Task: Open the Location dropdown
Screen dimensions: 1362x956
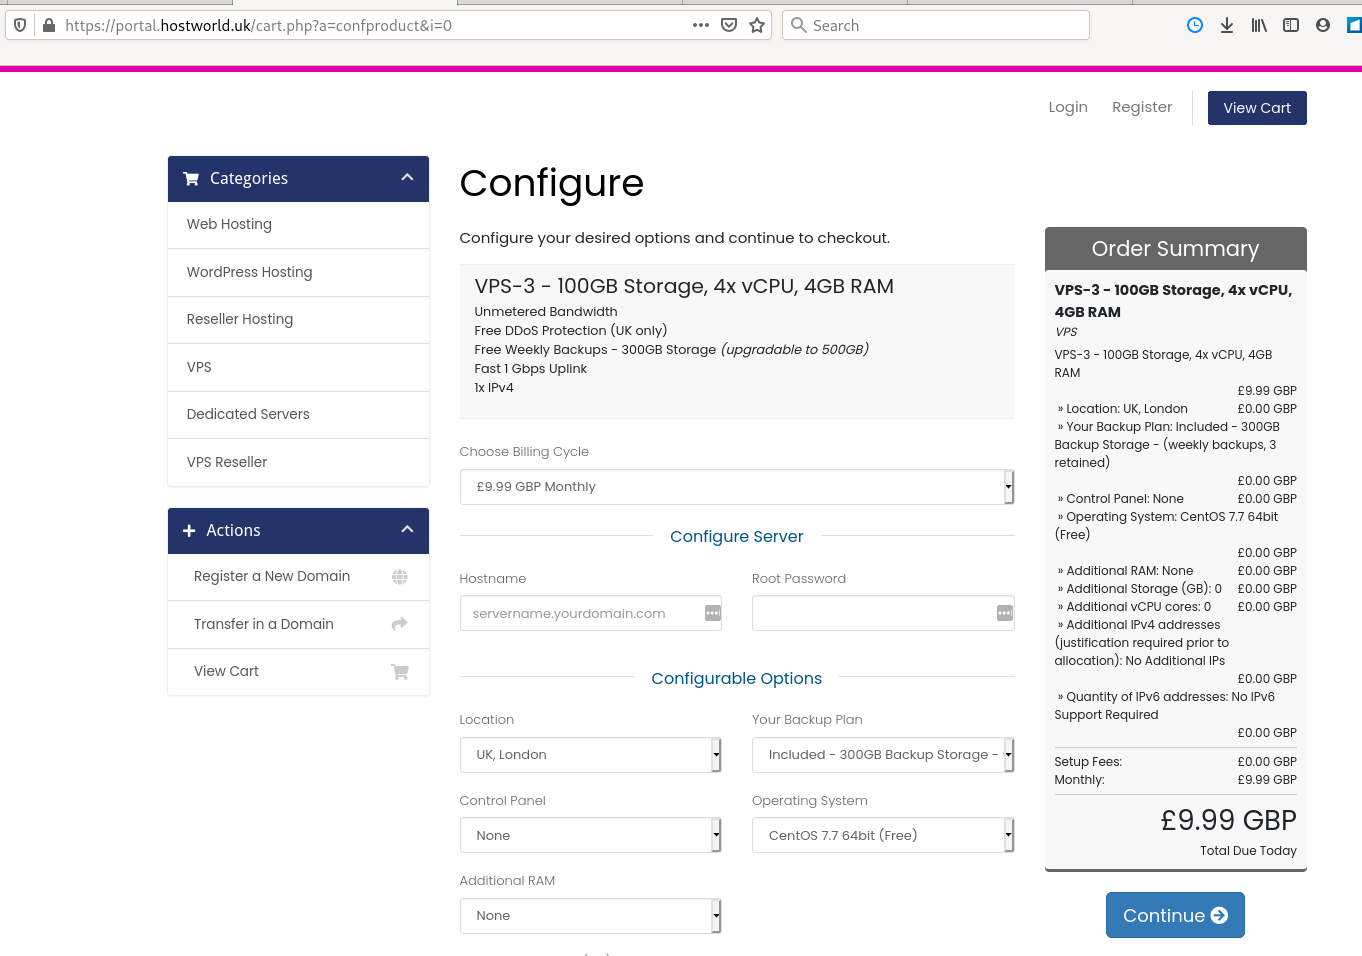Action: (591, 755)
